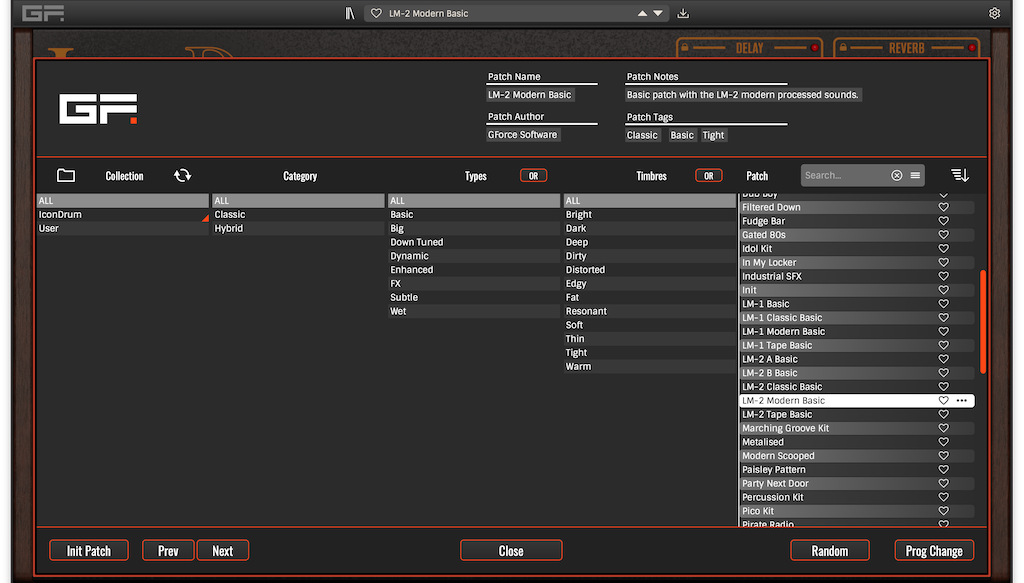Close the patch browser

click(x=511, y=550)
